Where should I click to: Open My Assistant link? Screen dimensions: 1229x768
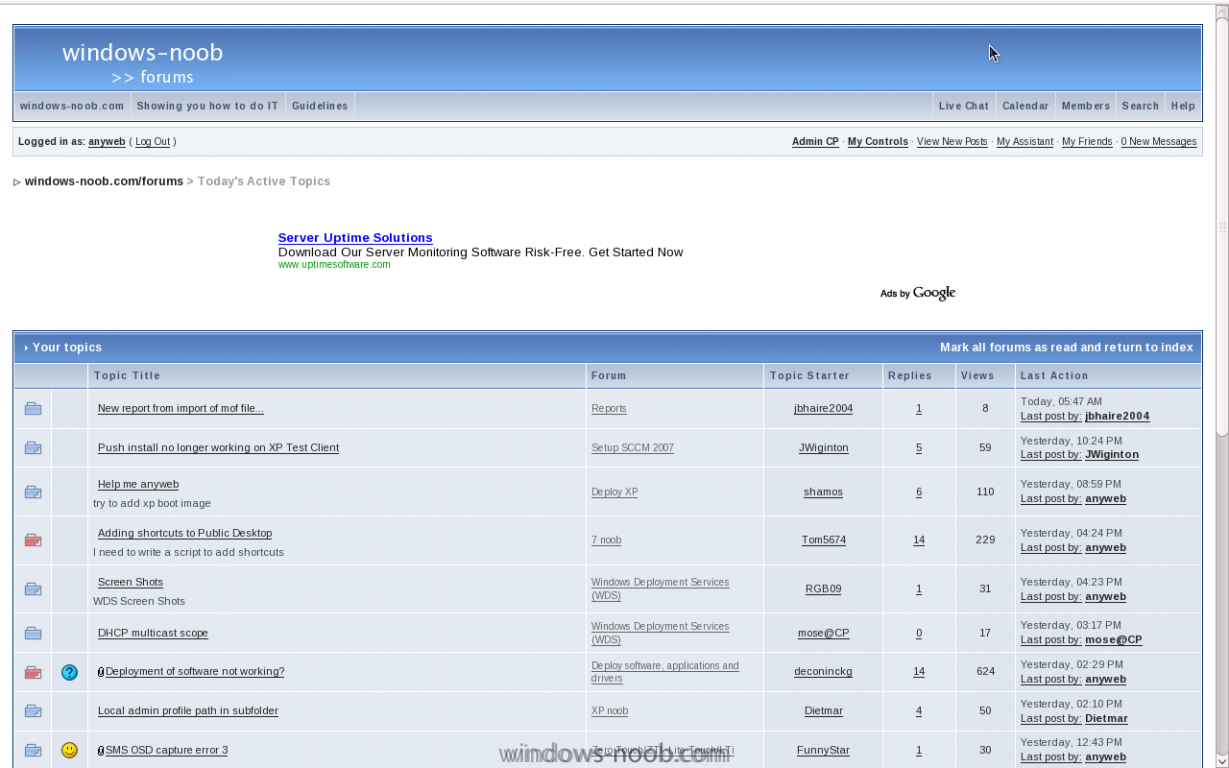click(x=1025, y=142)
